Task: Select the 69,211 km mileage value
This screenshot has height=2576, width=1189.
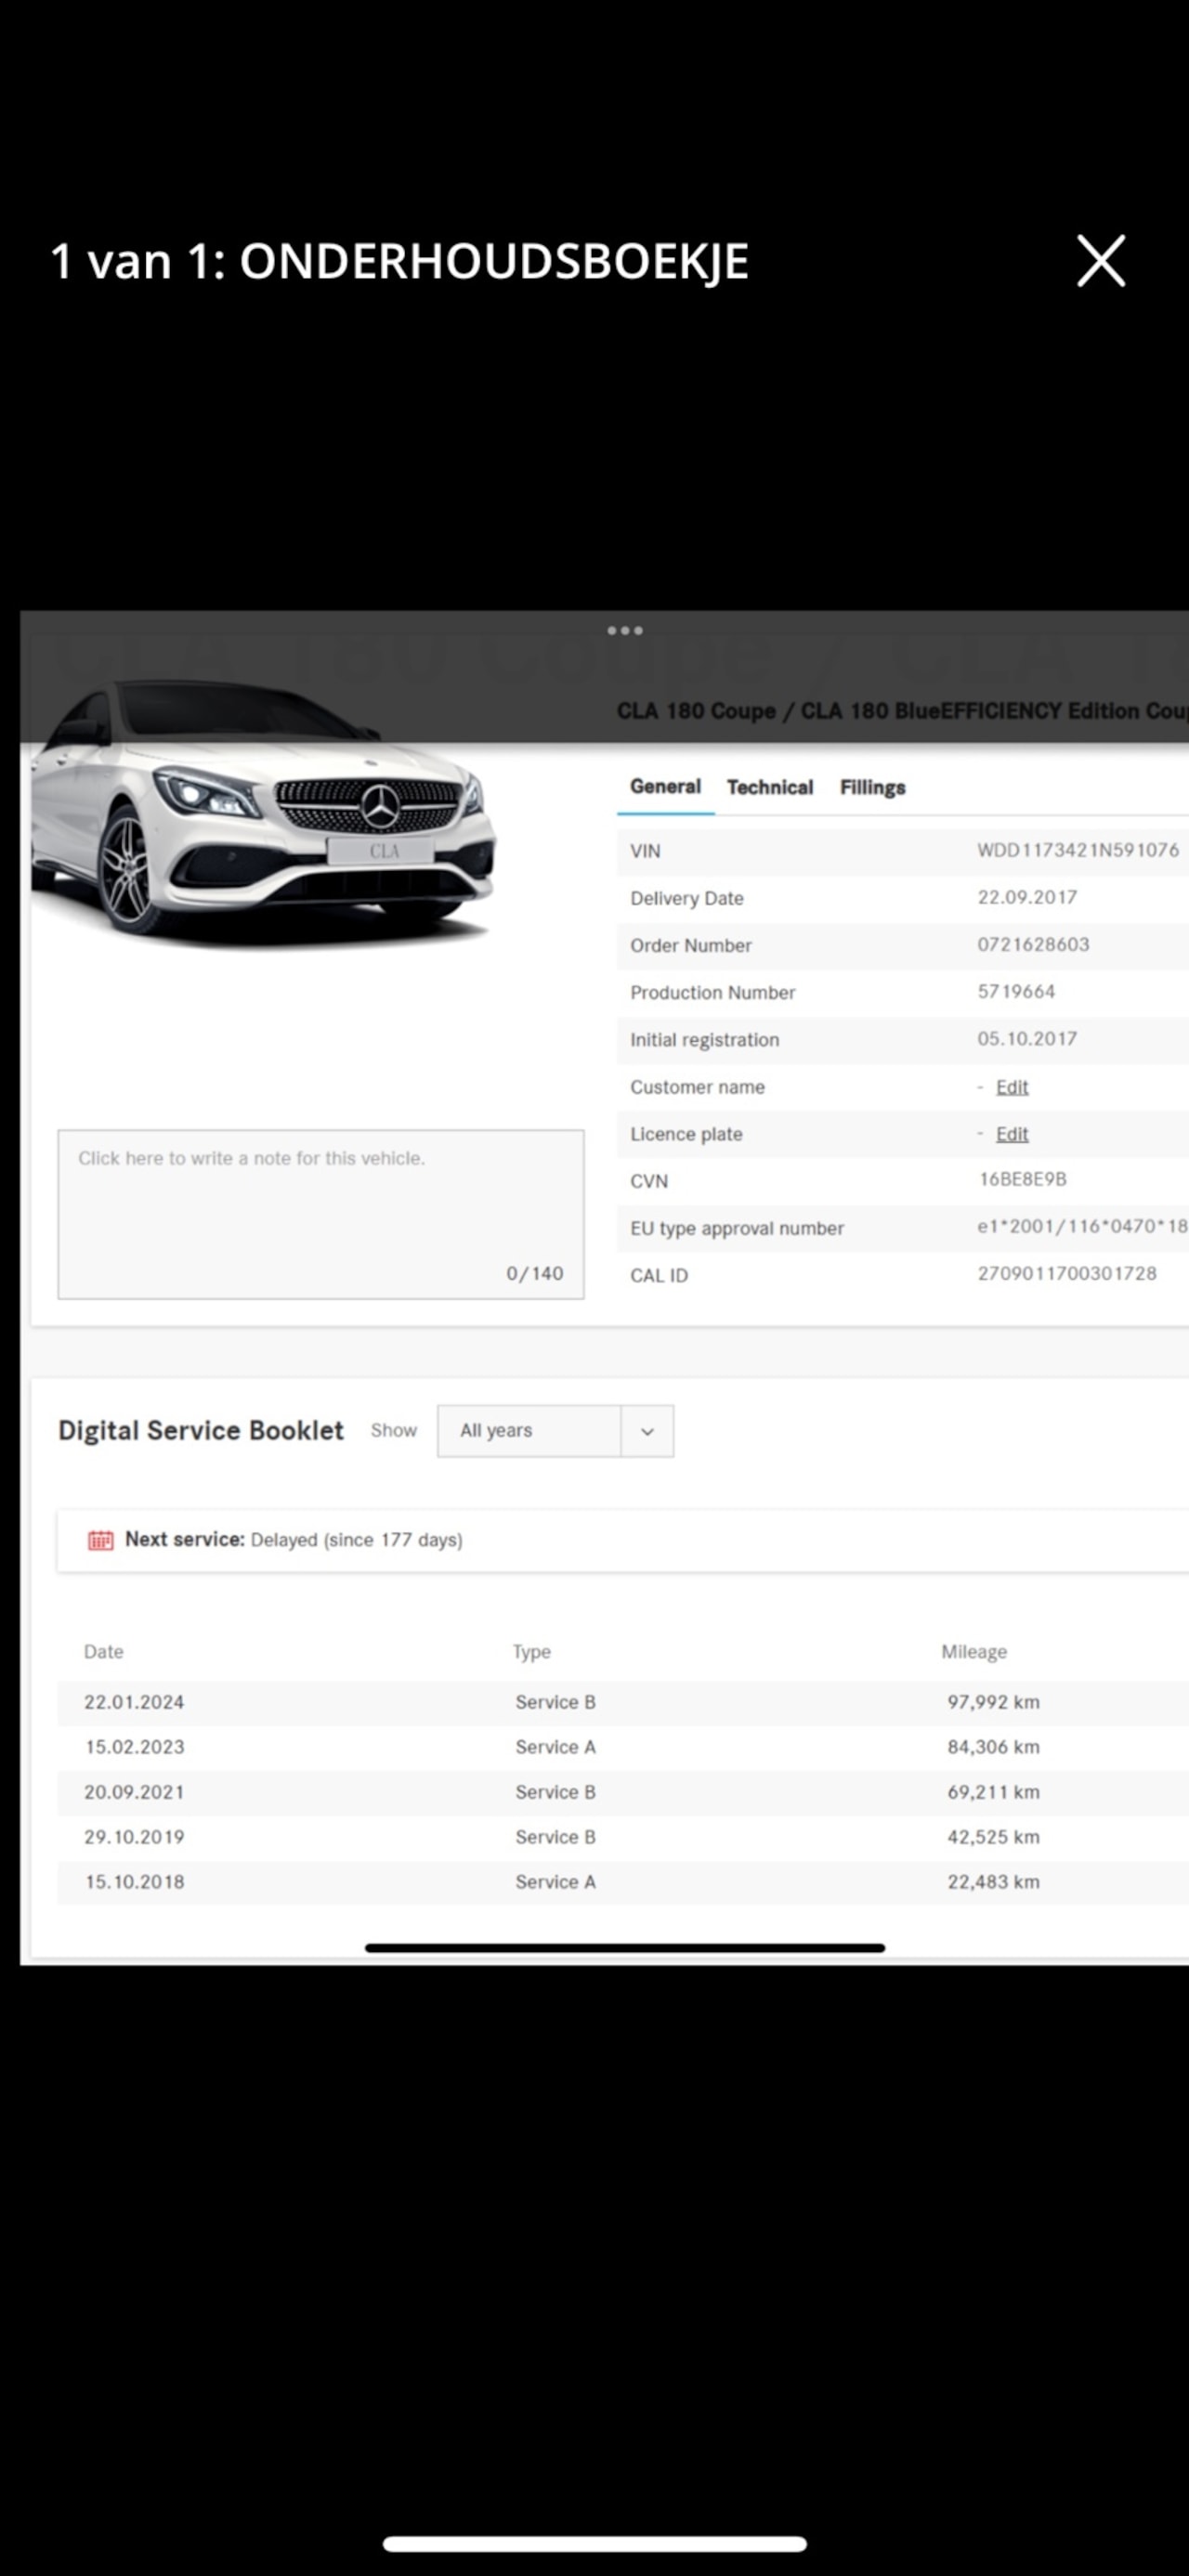Action: [x=993, y=1792]
